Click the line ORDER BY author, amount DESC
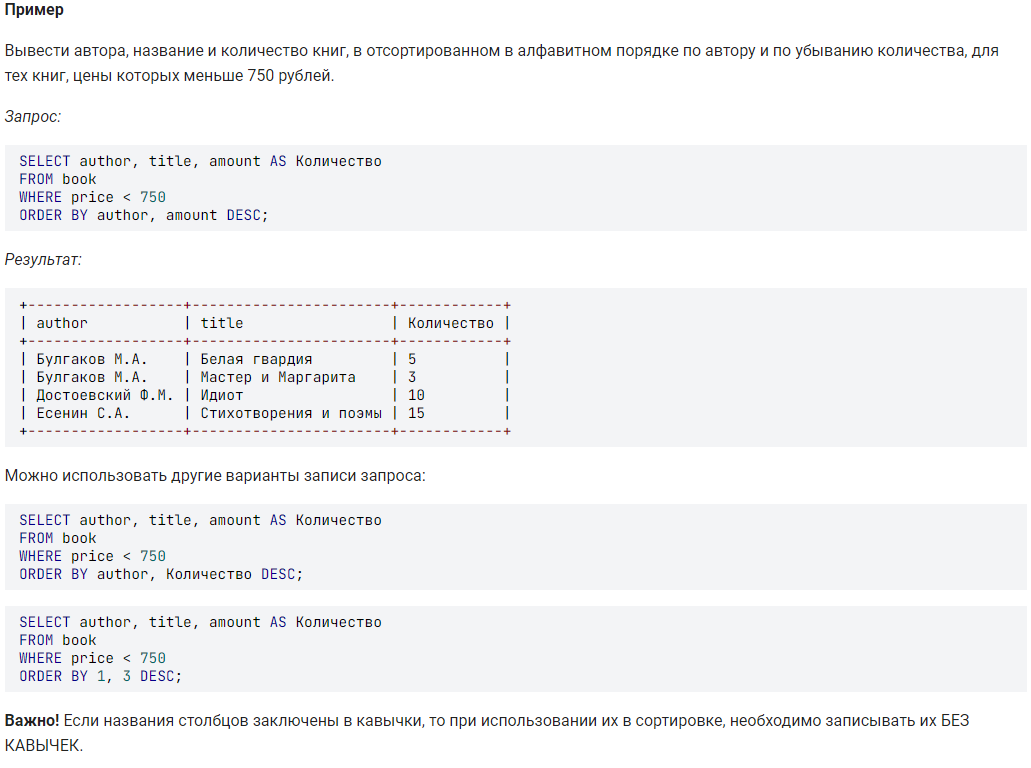This screenshot has width=1031, height=768. (144, 216)
